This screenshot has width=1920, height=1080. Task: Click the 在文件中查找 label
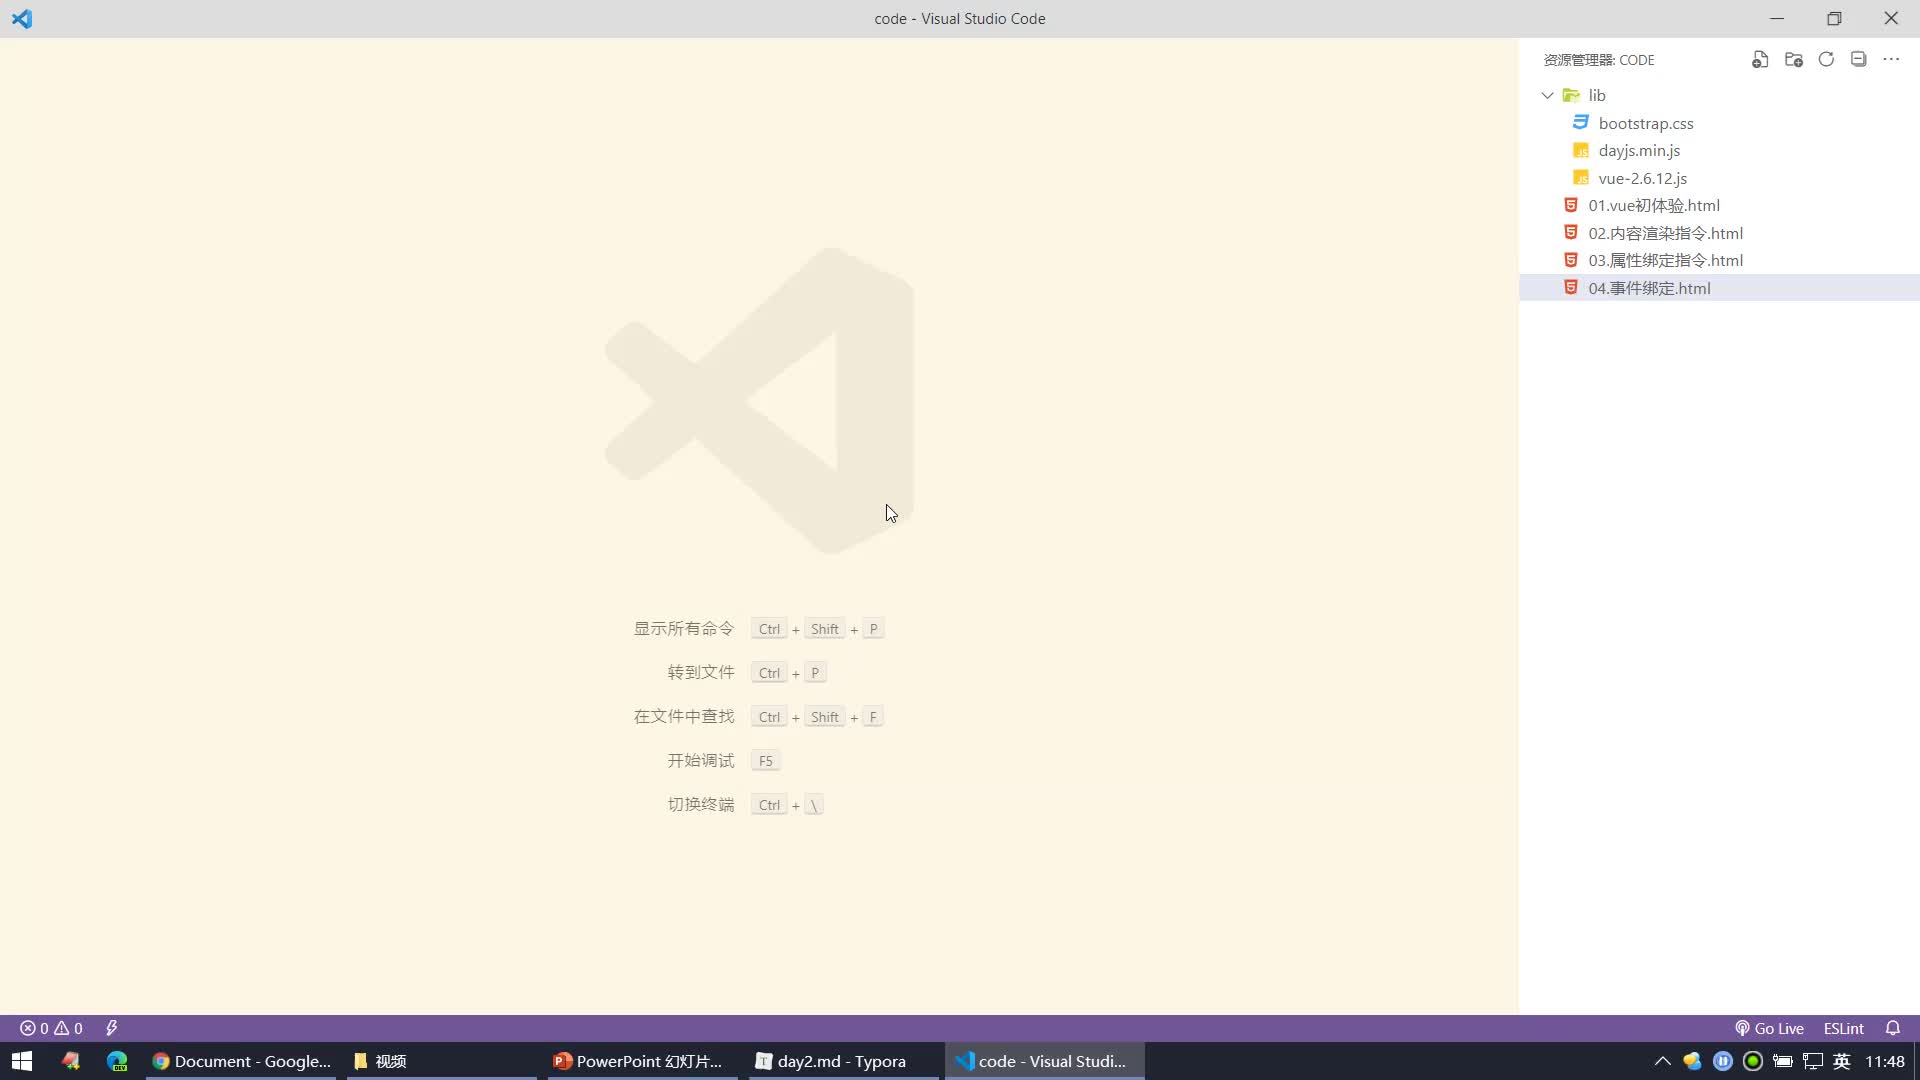684,717
